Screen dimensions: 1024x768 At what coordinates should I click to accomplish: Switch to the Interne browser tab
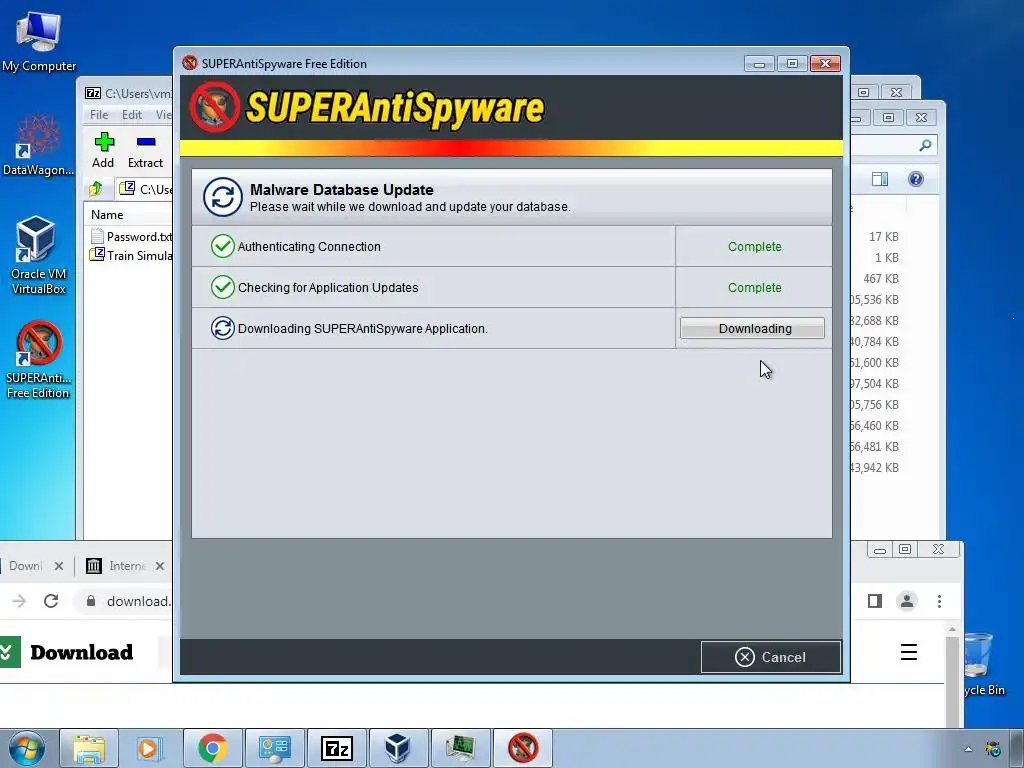click(x=120, y=566)
